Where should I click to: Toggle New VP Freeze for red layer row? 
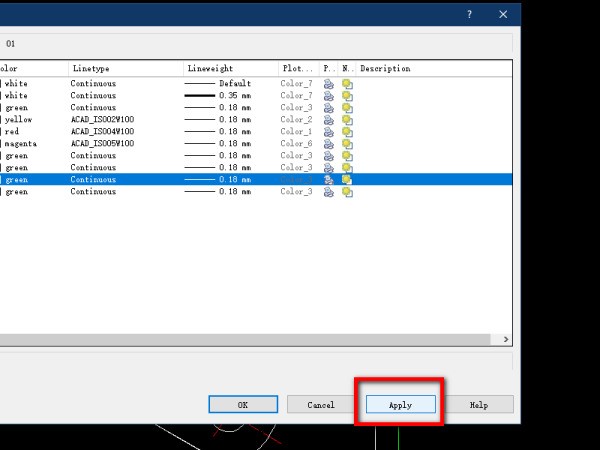pyautogui.click(x=347, y=132)
